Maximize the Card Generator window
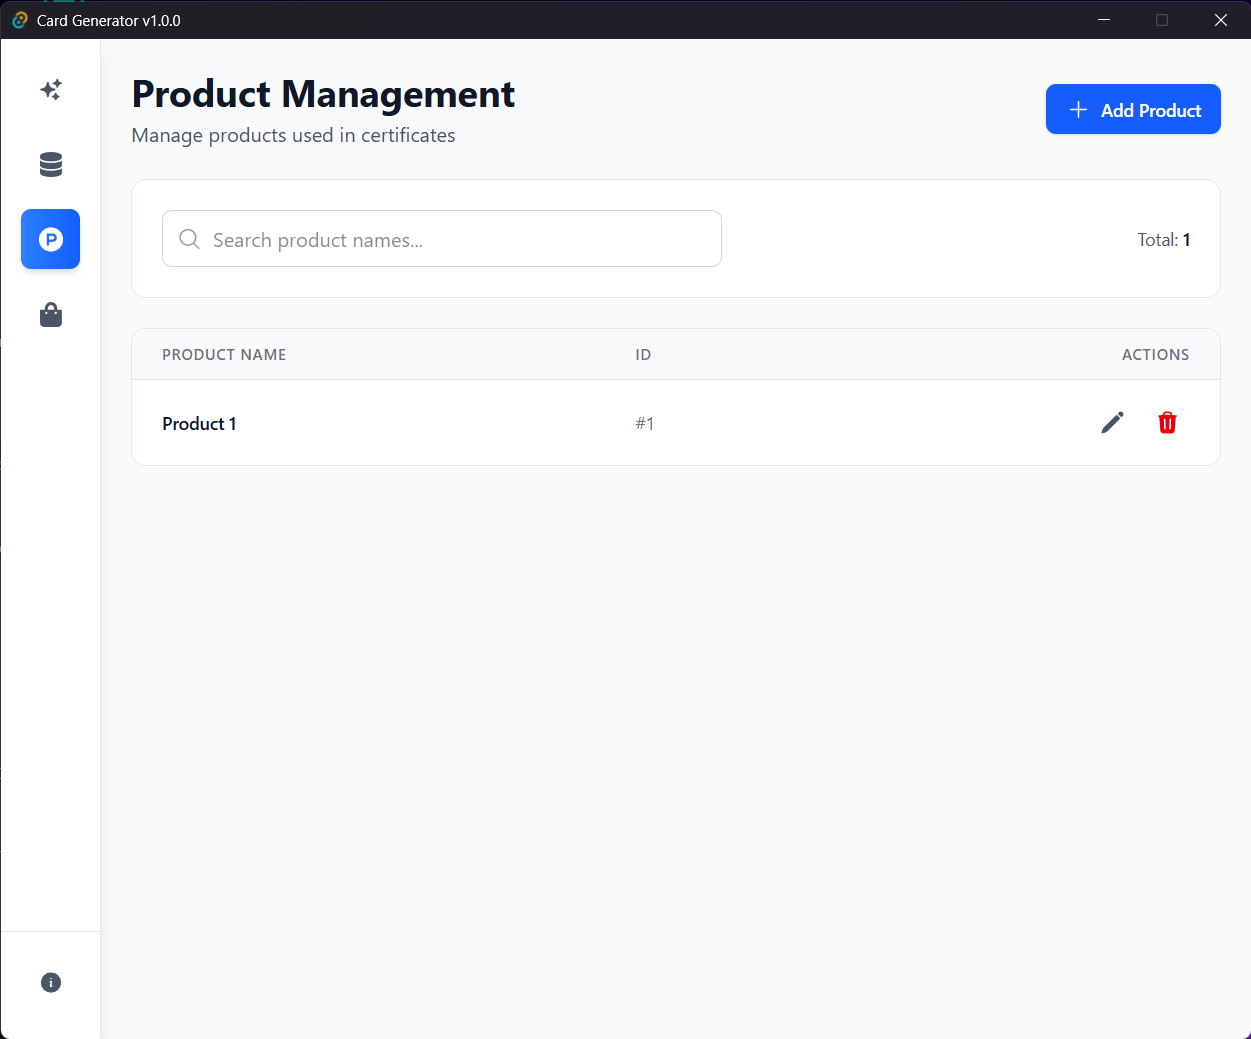The width and height of the screenshot is (1251, 1039). point(1162,20)
